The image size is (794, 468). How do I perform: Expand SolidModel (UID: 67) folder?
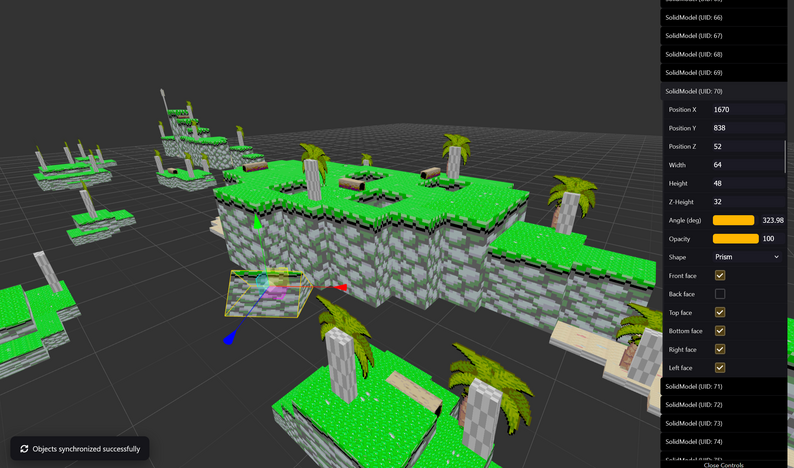pos(724,36)
